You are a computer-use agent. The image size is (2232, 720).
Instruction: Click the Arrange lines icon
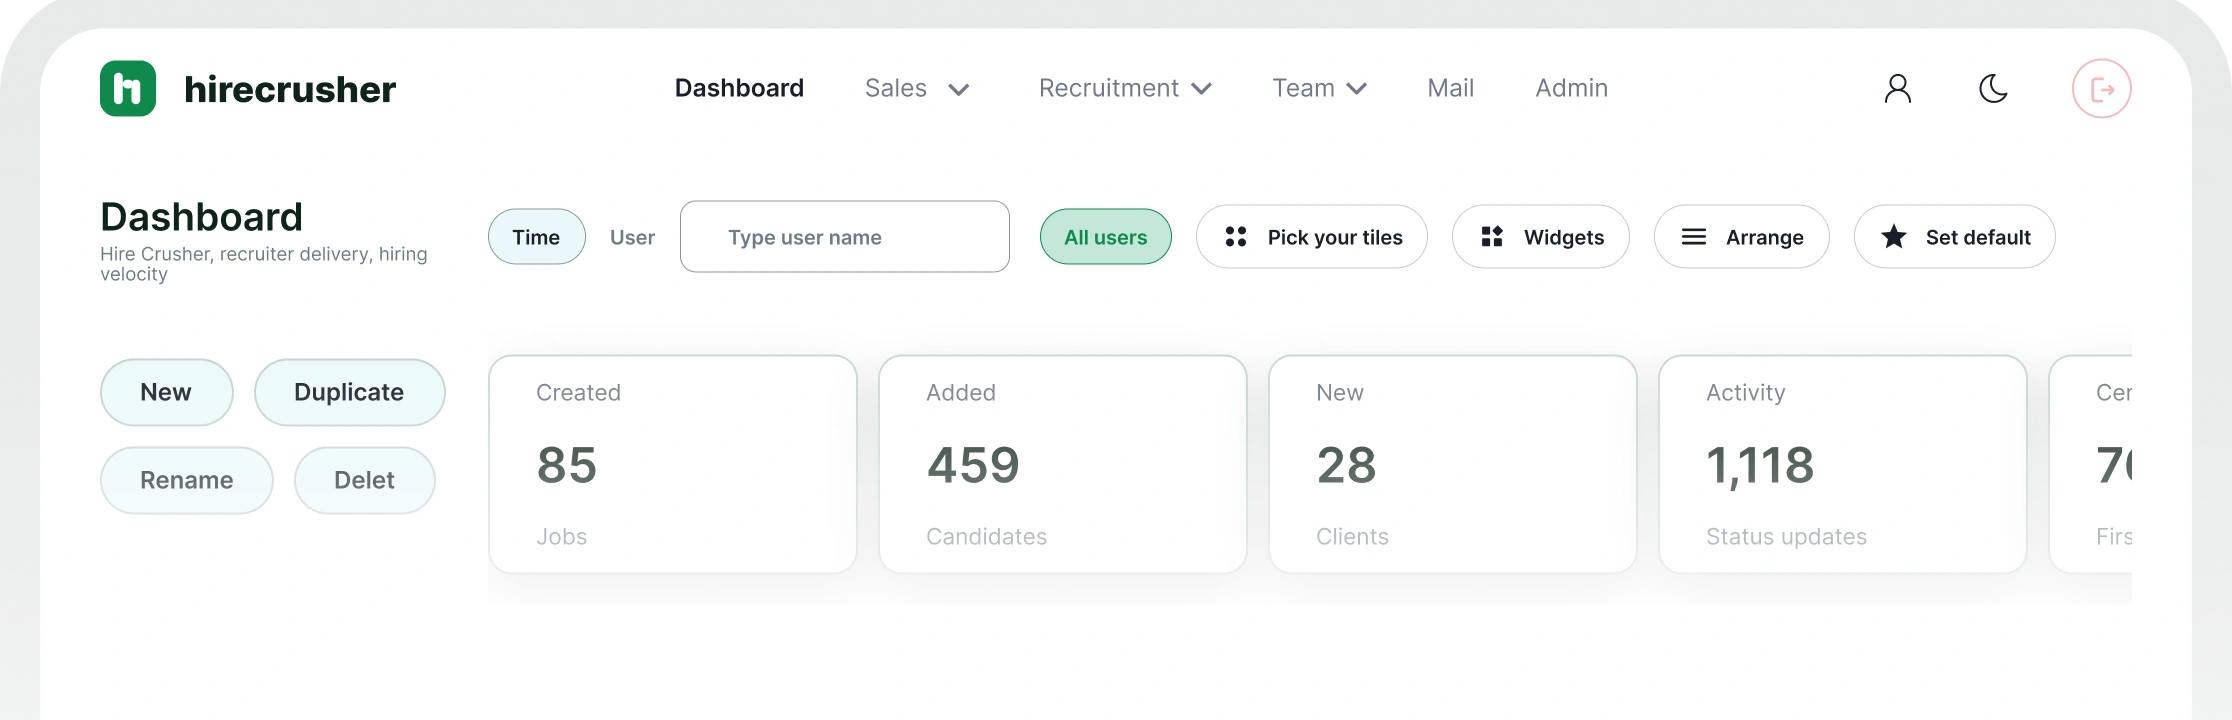coord(1693,237)
